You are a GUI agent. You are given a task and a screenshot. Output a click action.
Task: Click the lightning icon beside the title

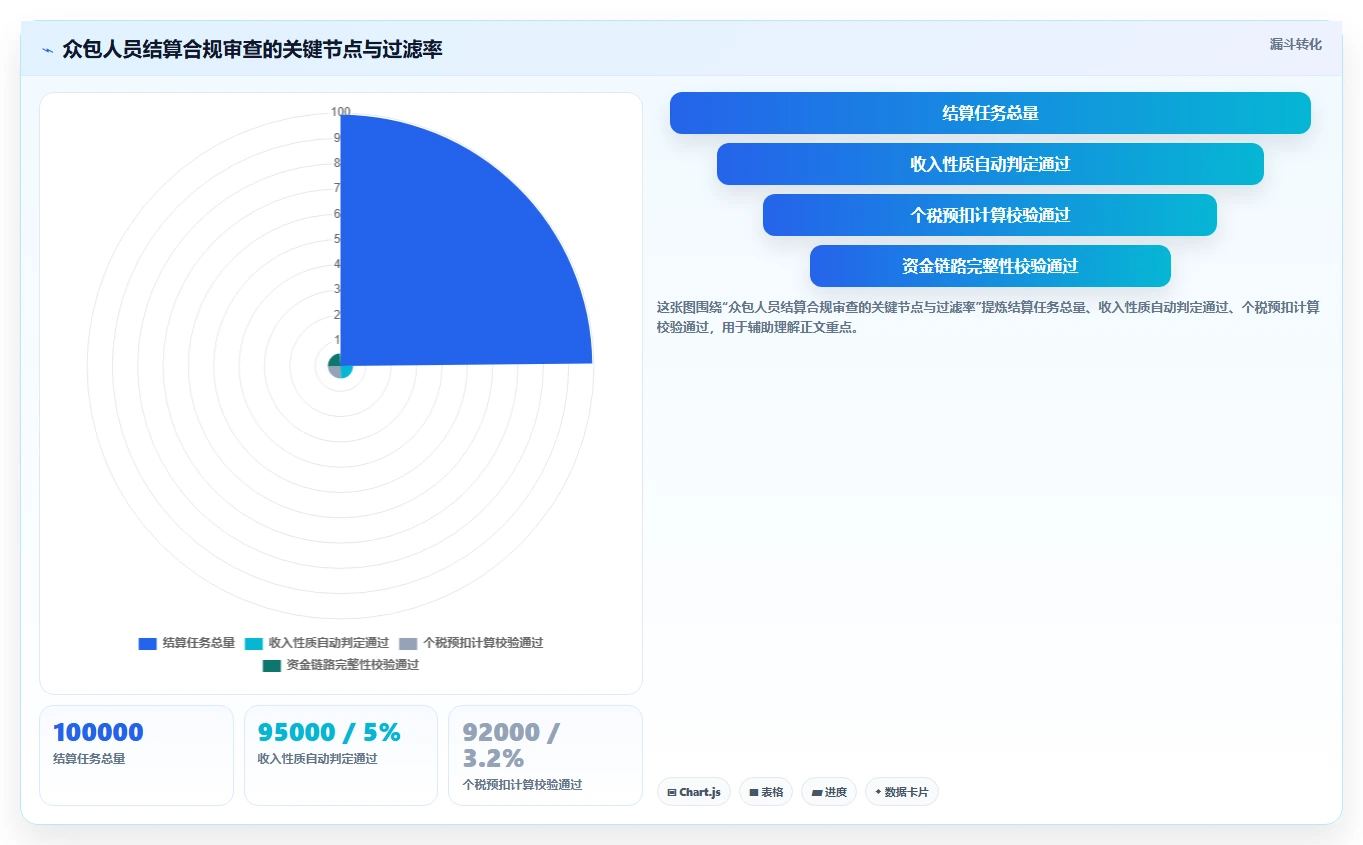tap(47, 50)
